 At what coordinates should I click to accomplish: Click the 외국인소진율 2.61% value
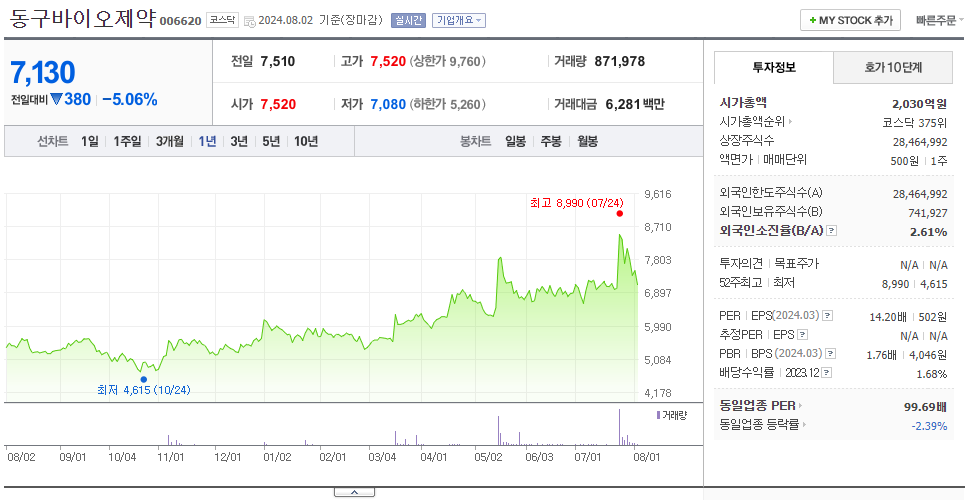tap(928, 231)
